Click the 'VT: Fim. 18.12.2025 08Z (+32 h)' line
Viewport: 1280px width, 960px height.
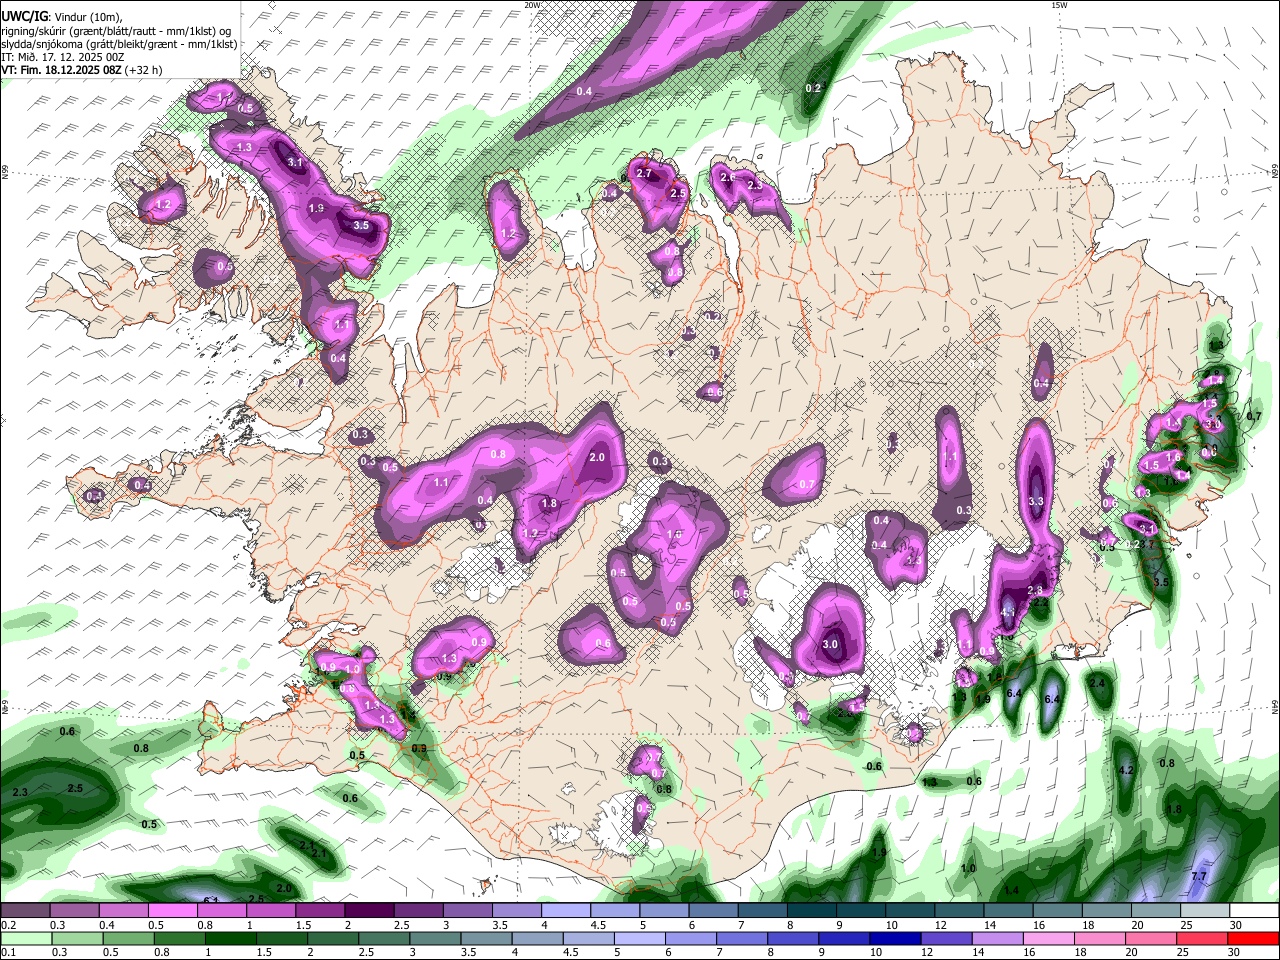82,70
